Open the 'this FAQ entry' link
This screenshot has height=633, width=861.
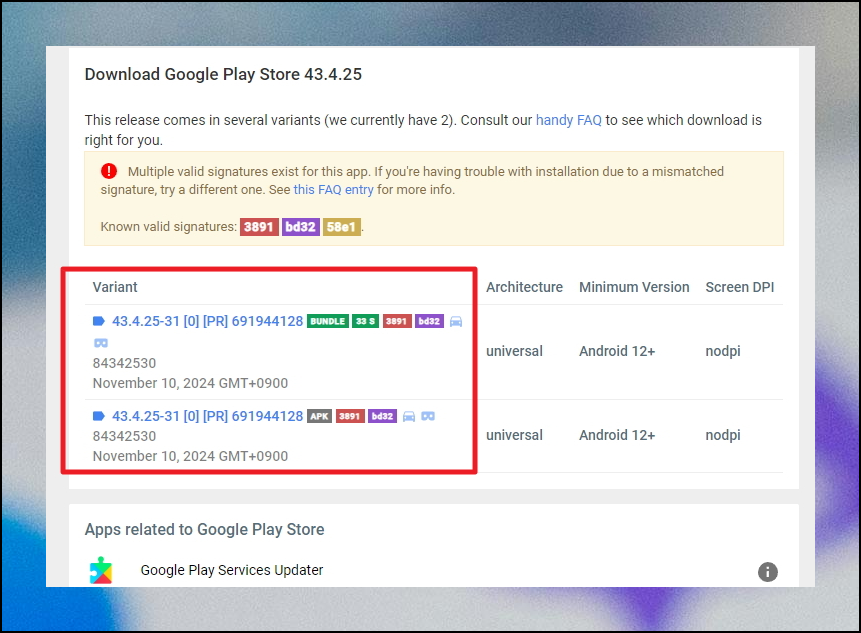click(333, 190)
